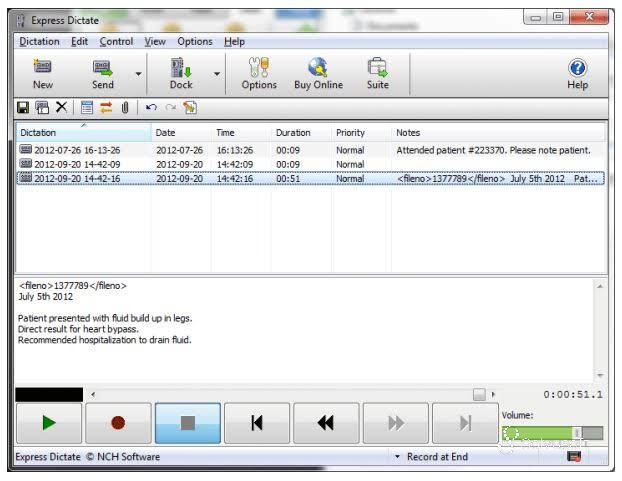This screenshot has width=622, height=481.
Task: Adjust the Volume slider handle
Action: [x=577, y=433]
